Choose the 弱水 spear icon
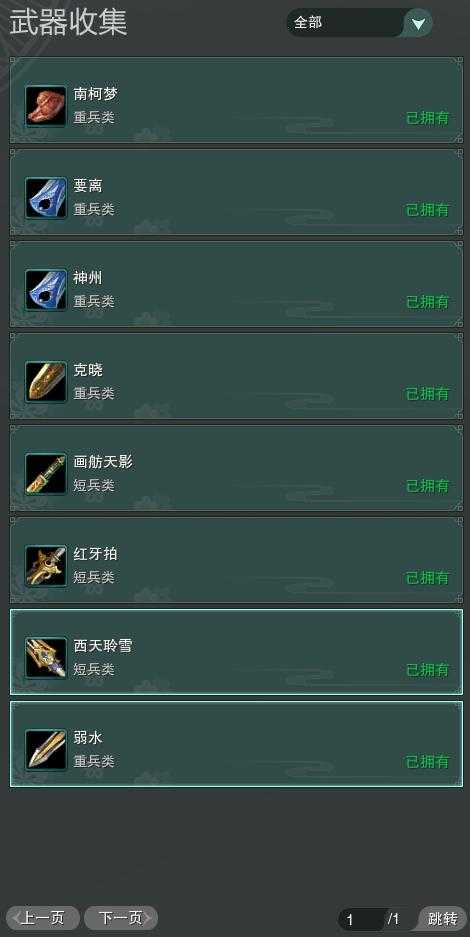The image size is (470, 937). [x=46, y=751]
